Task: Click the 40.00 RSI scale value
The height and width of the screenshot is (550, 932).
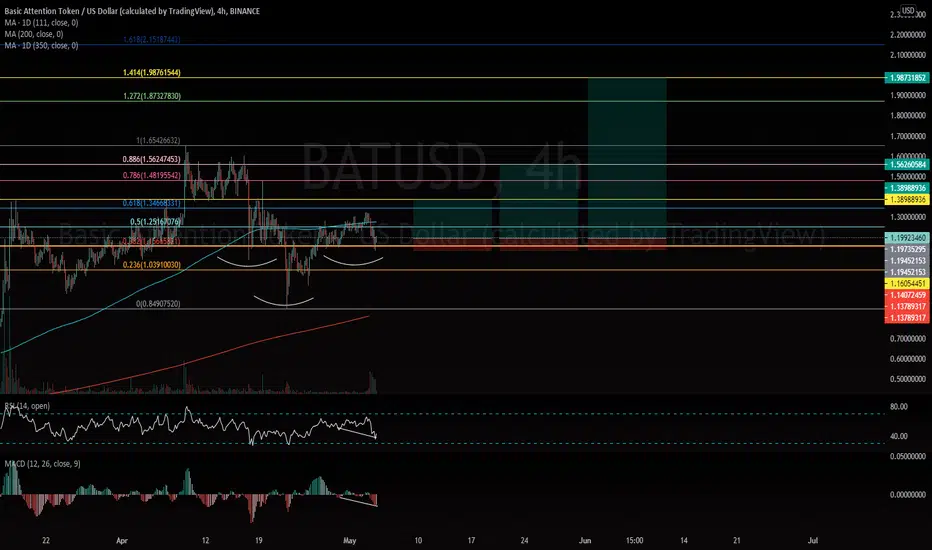Action: click(x=899, y=436)
